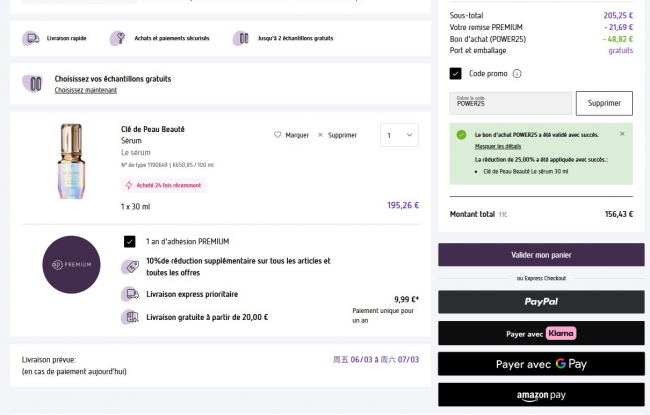The height and width of the screenshot is (415, 650).
Task: Pay with PayPal express checkout
Action: point(541,301)
